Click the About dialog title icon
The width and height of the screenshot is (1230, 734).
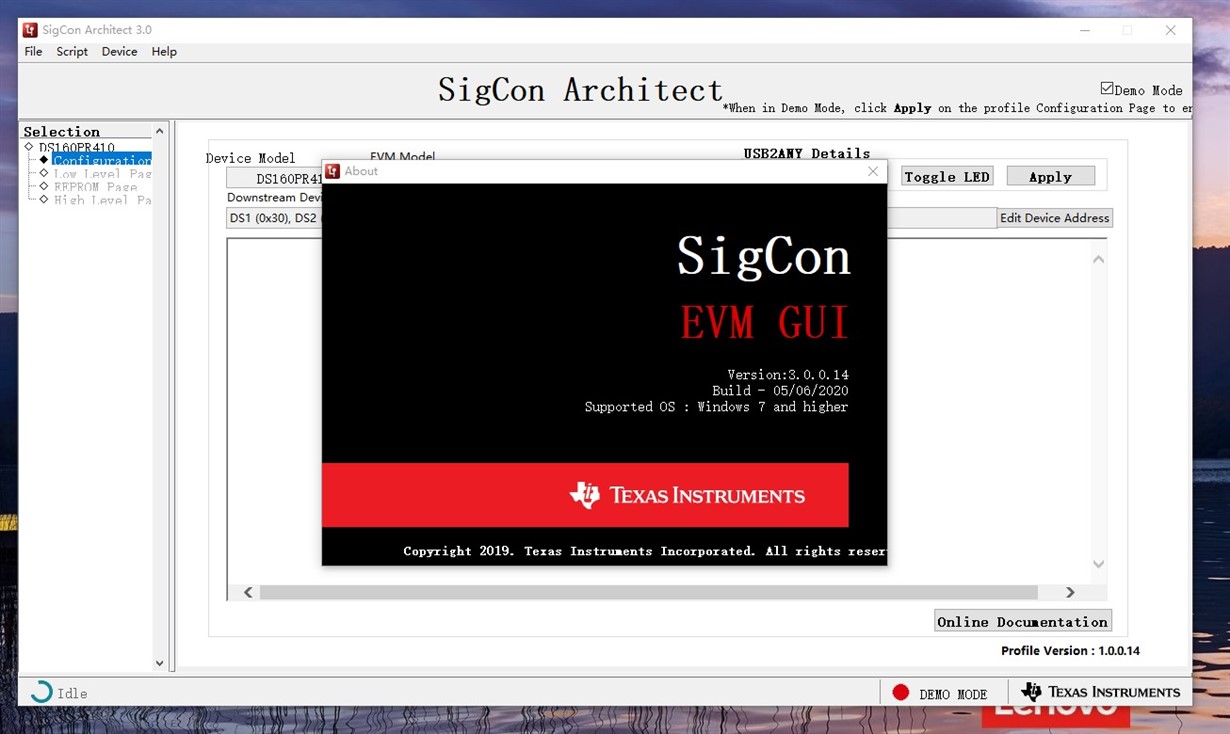pyautogui.click(x=333, y=171)
